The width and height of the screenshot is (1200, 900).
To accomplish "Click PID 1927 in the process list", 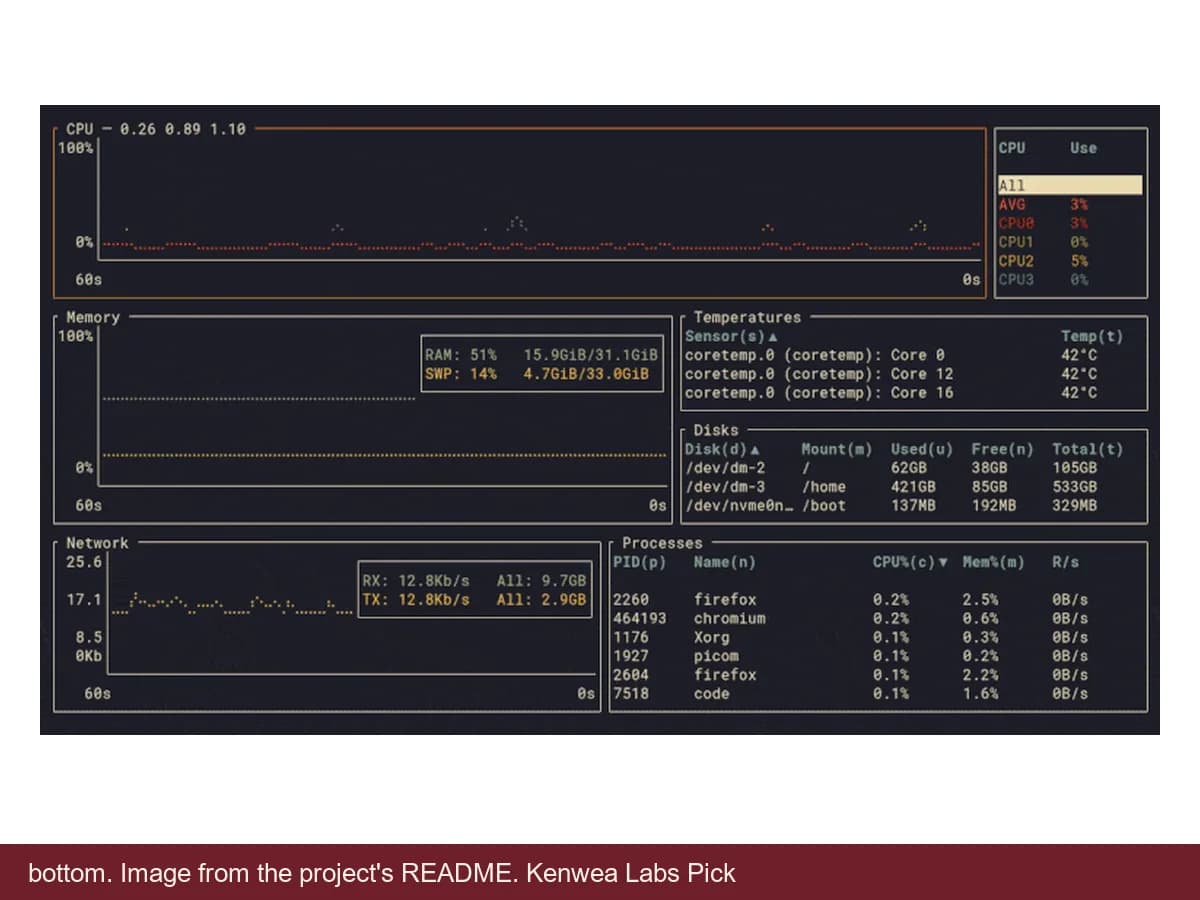I will tap(631, 656).
